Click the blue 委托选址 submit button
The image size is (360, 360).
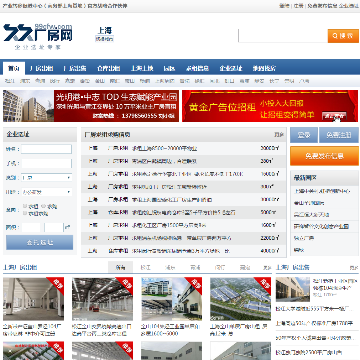(39, 242)
